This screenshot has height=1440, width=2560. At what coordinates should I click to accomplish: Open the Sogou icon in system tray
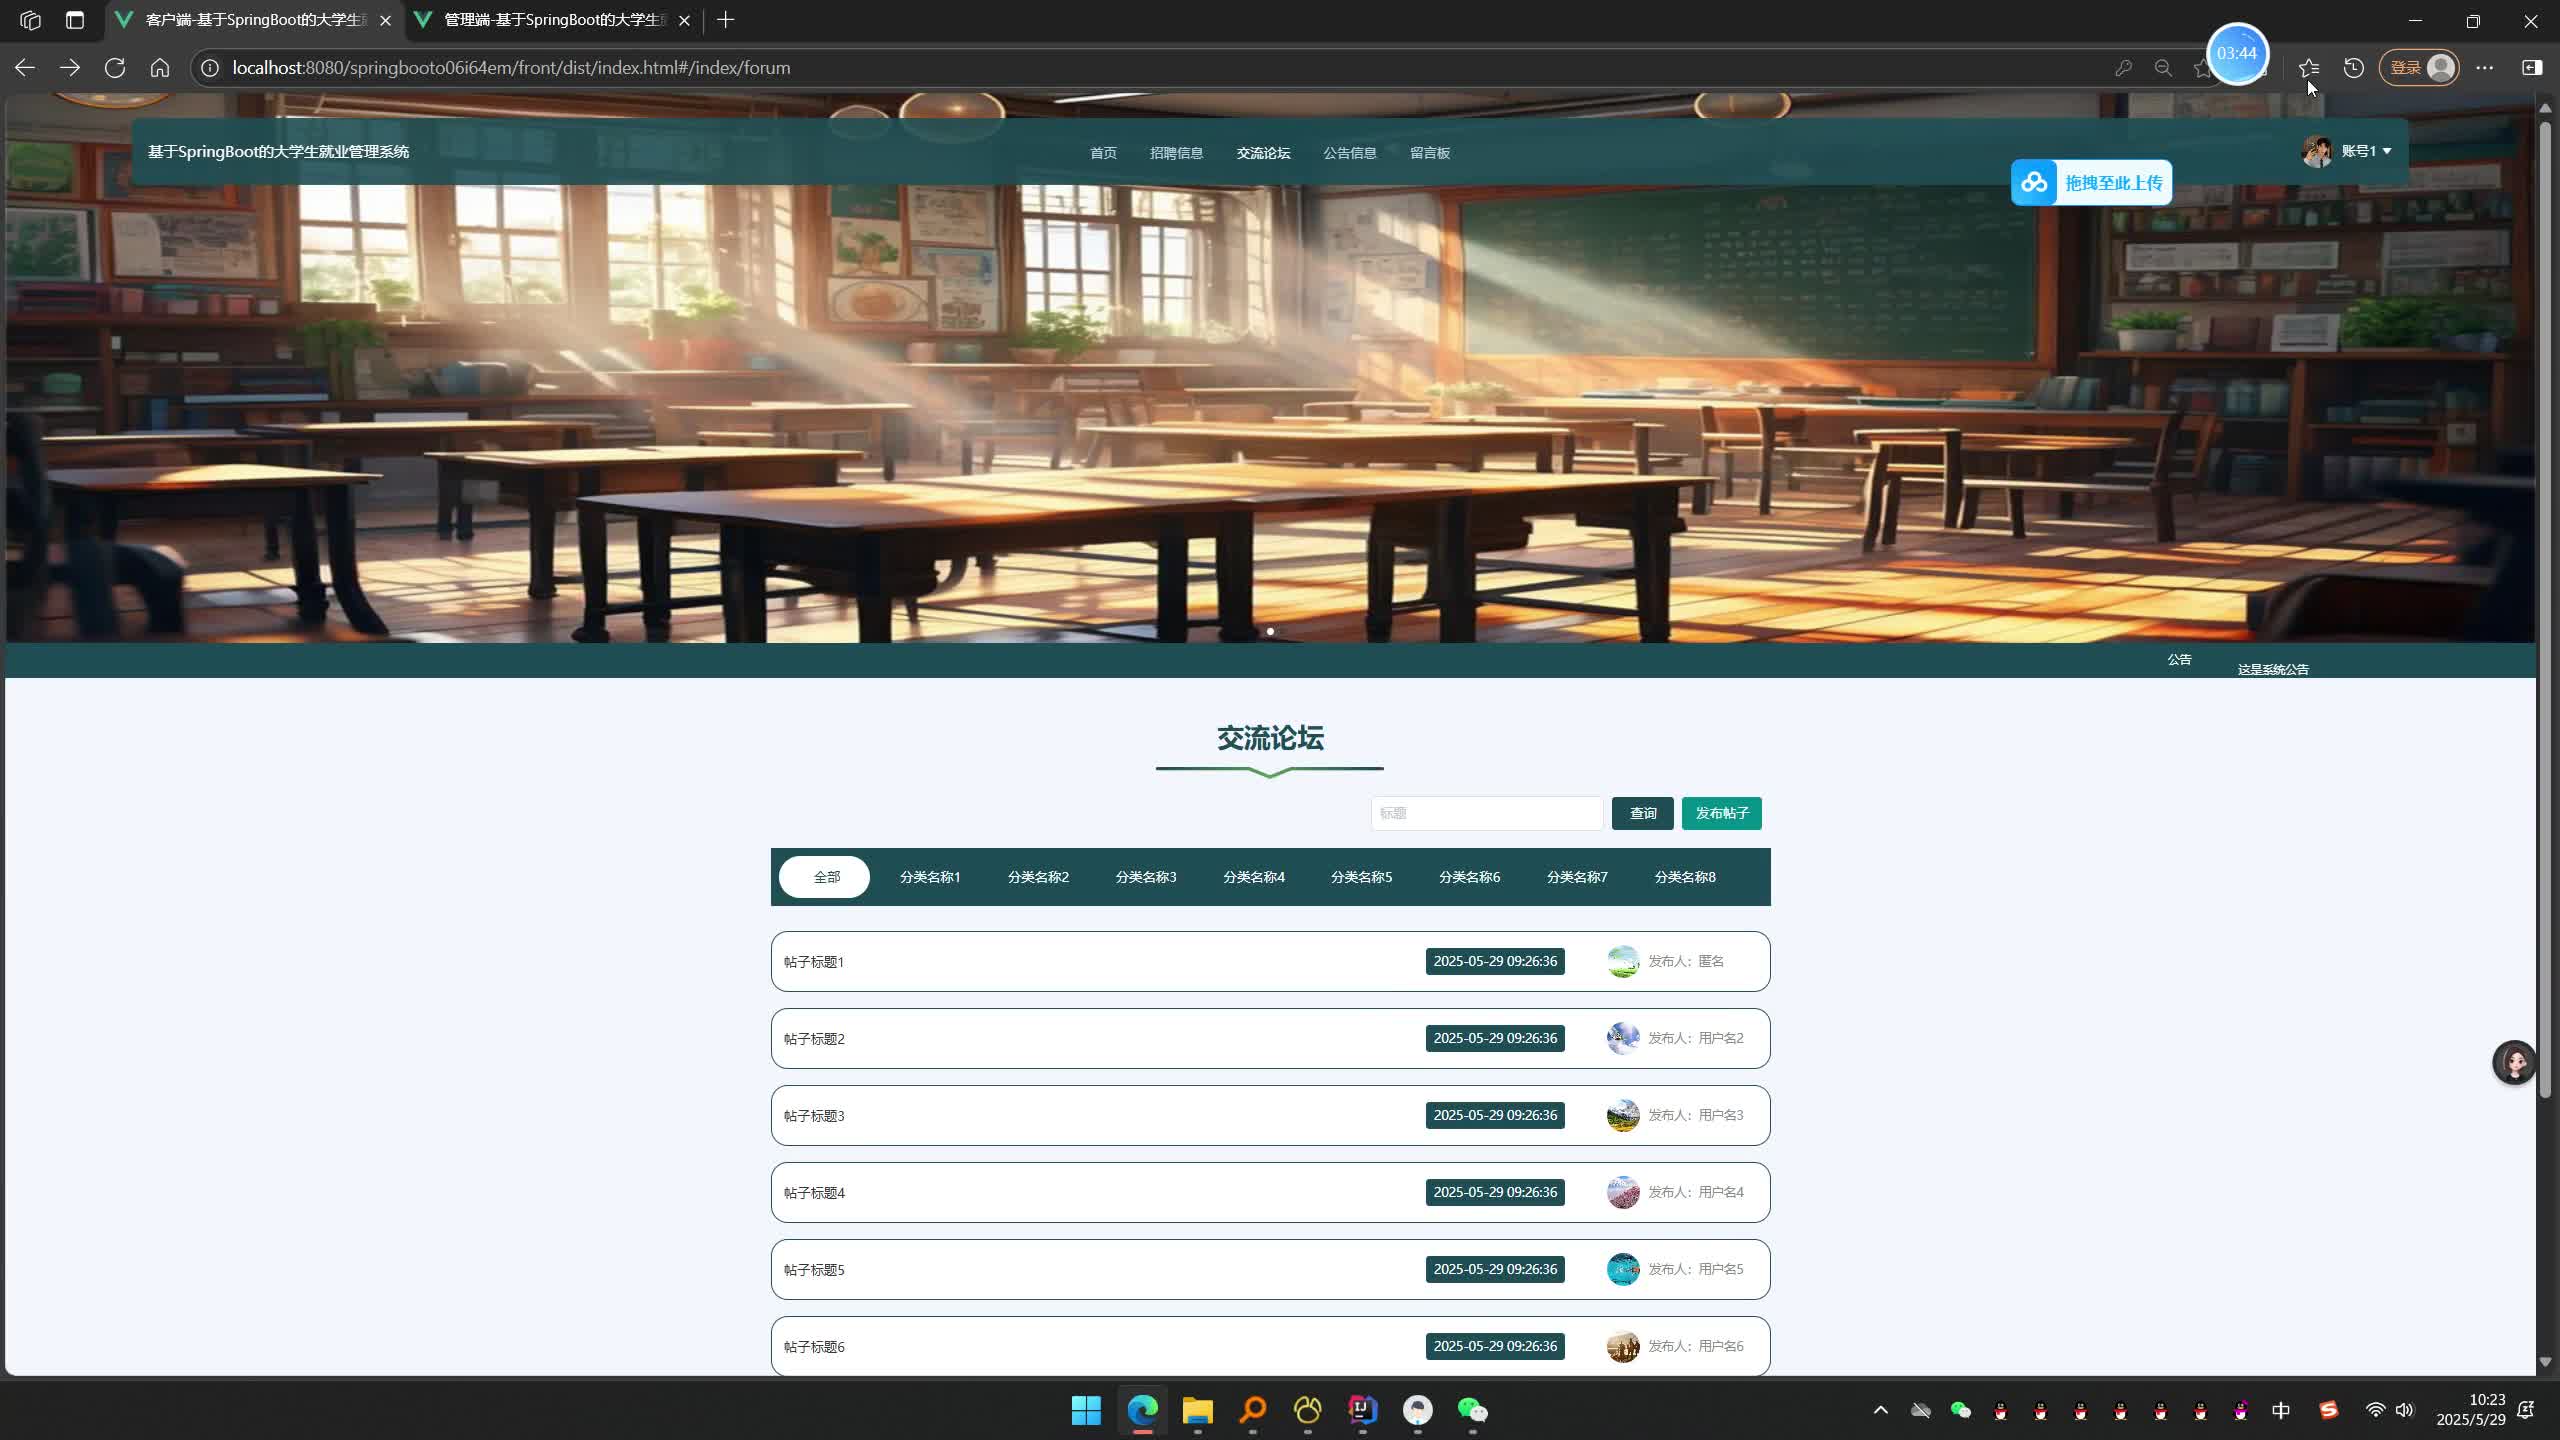point(2329,1410)
